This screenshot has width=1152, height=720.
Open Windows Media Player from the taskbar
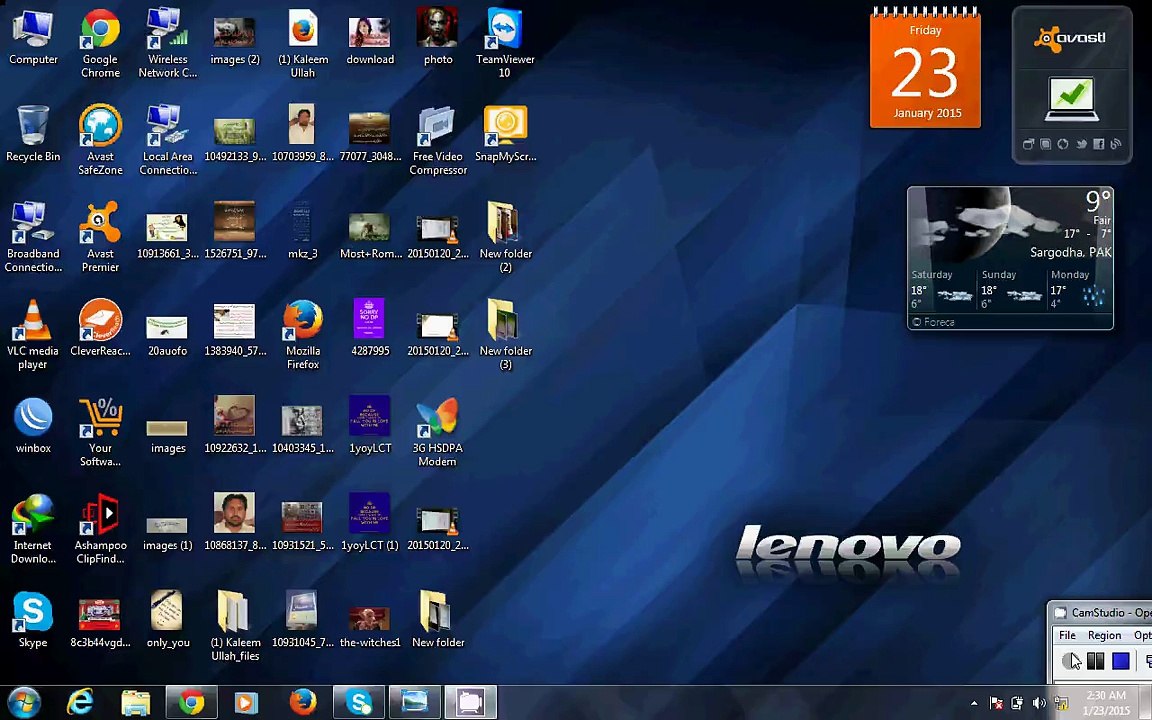(246, 702)
